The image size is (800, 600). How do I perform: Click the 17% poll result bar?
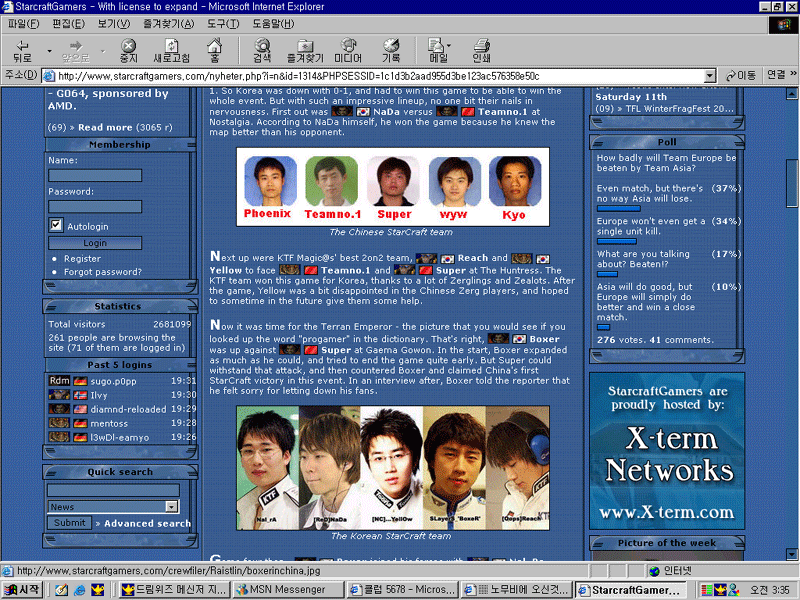click(x=607, y=274)
